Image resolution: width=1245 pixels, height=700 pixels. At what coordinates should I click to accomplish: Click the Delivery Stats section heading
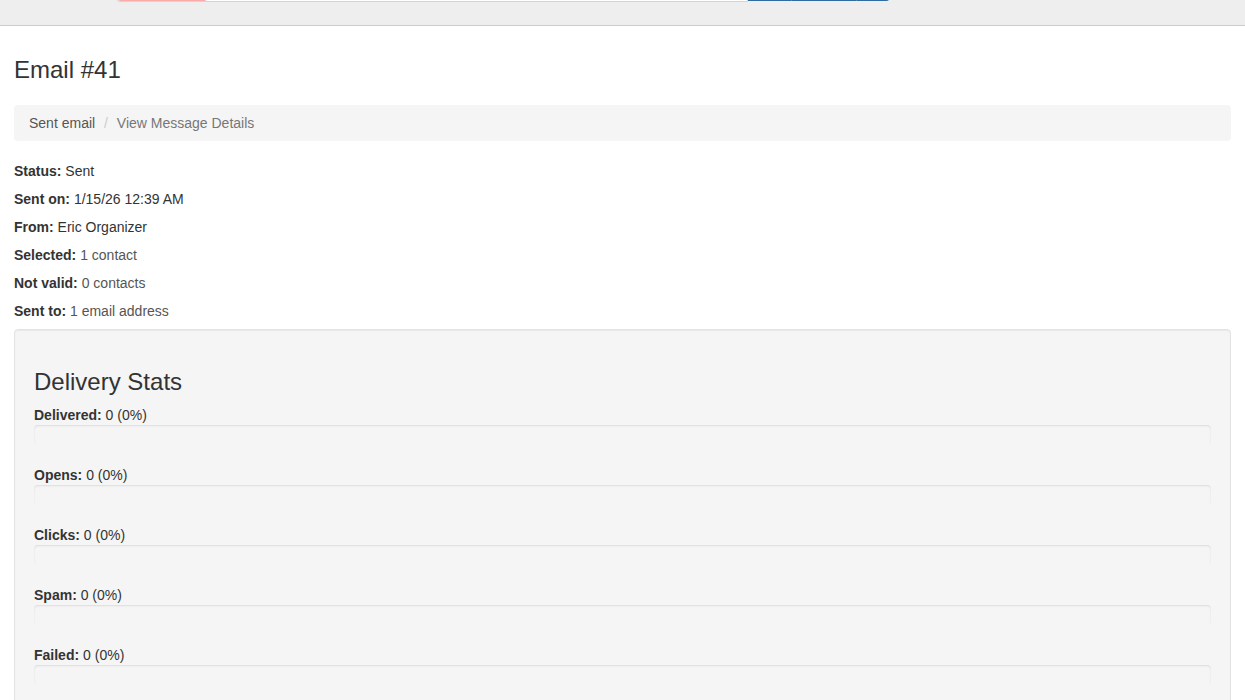[x=107, y=382]
